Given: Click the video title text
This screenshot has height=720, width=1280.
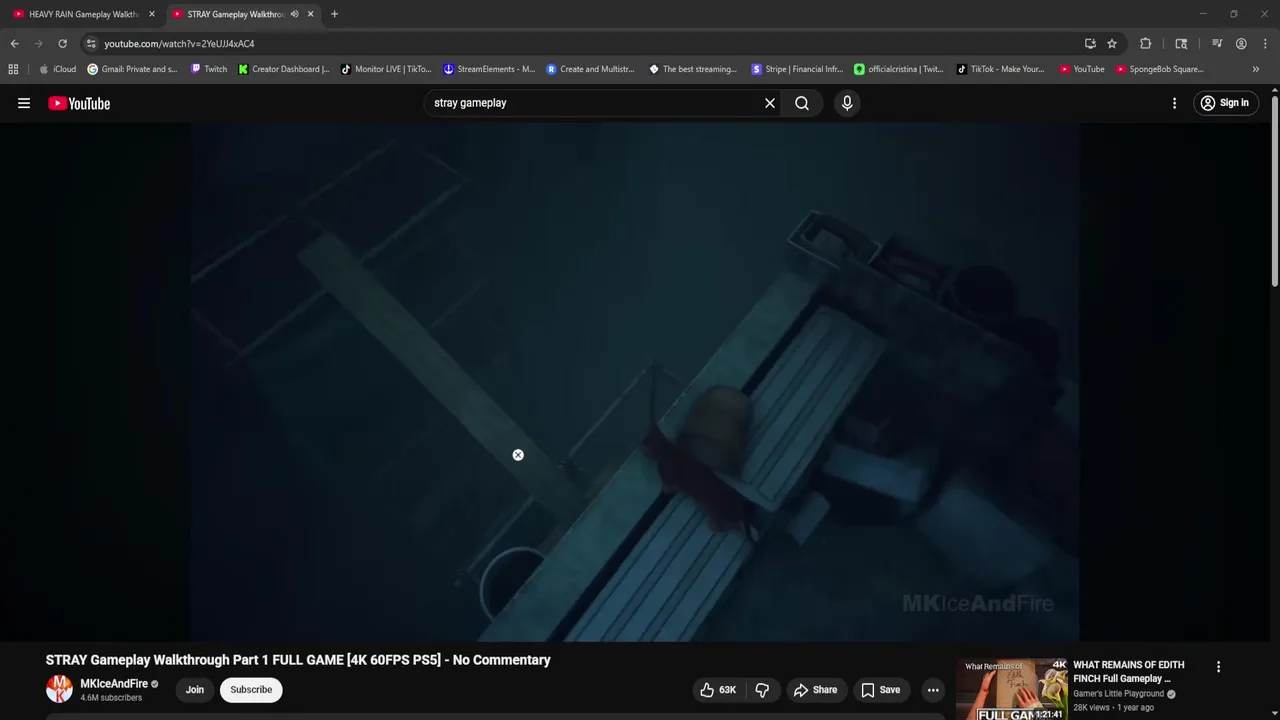Looking at the screenshot, I should pyautogui.click(x=298, y=660).
